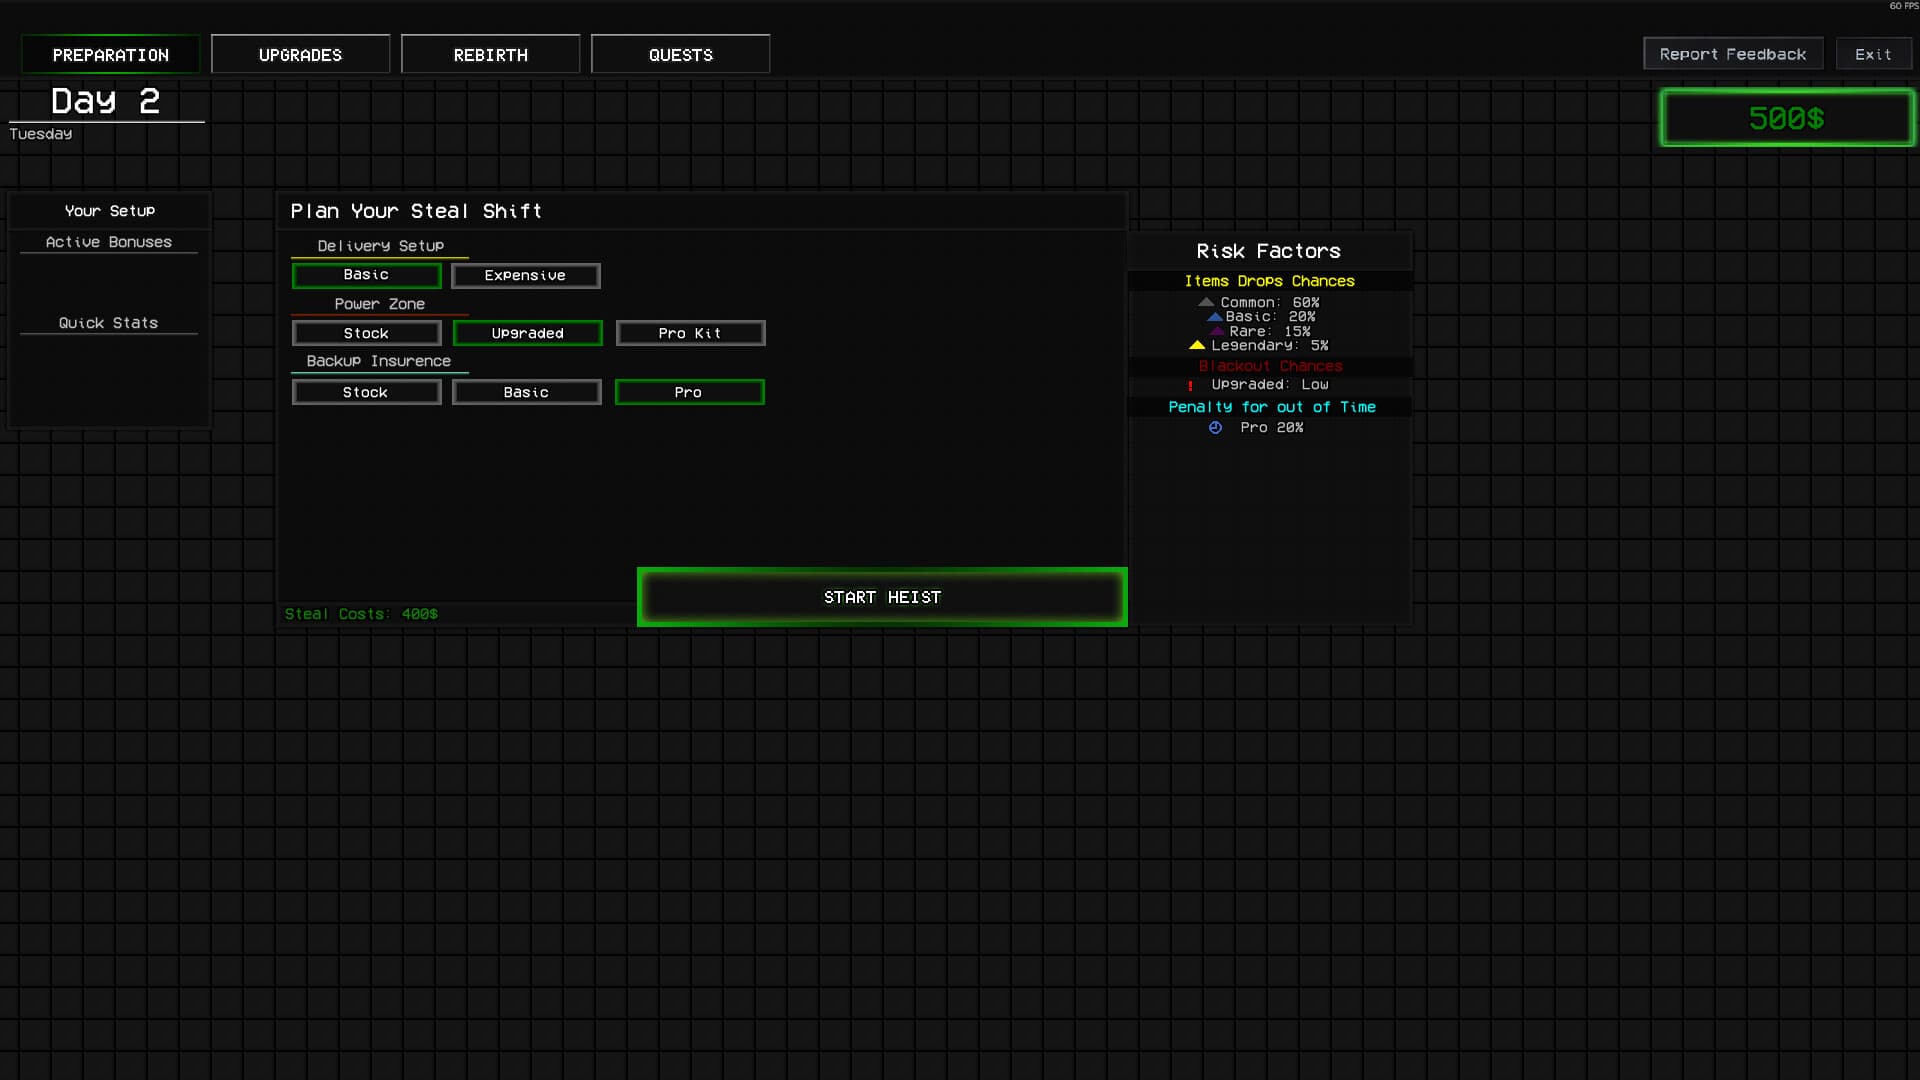Select Basic backup insurance option
The height and width of the screenshot is (1080, 1920).
526,391
